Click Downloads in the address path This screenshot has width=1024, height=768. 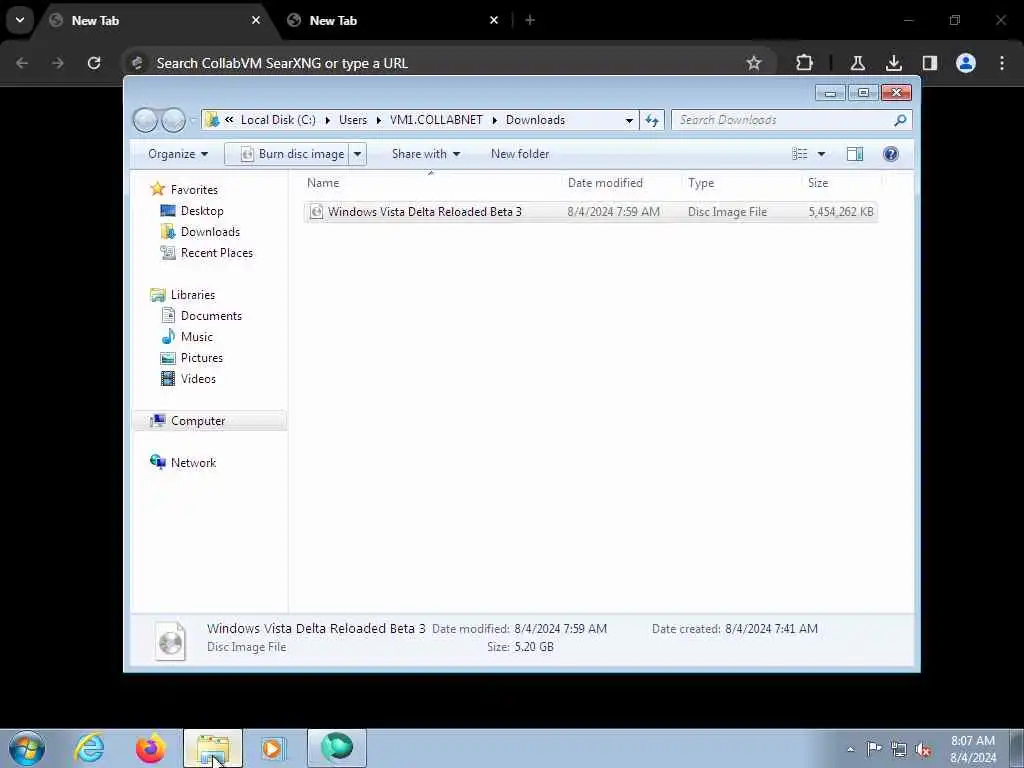[536, 120]
